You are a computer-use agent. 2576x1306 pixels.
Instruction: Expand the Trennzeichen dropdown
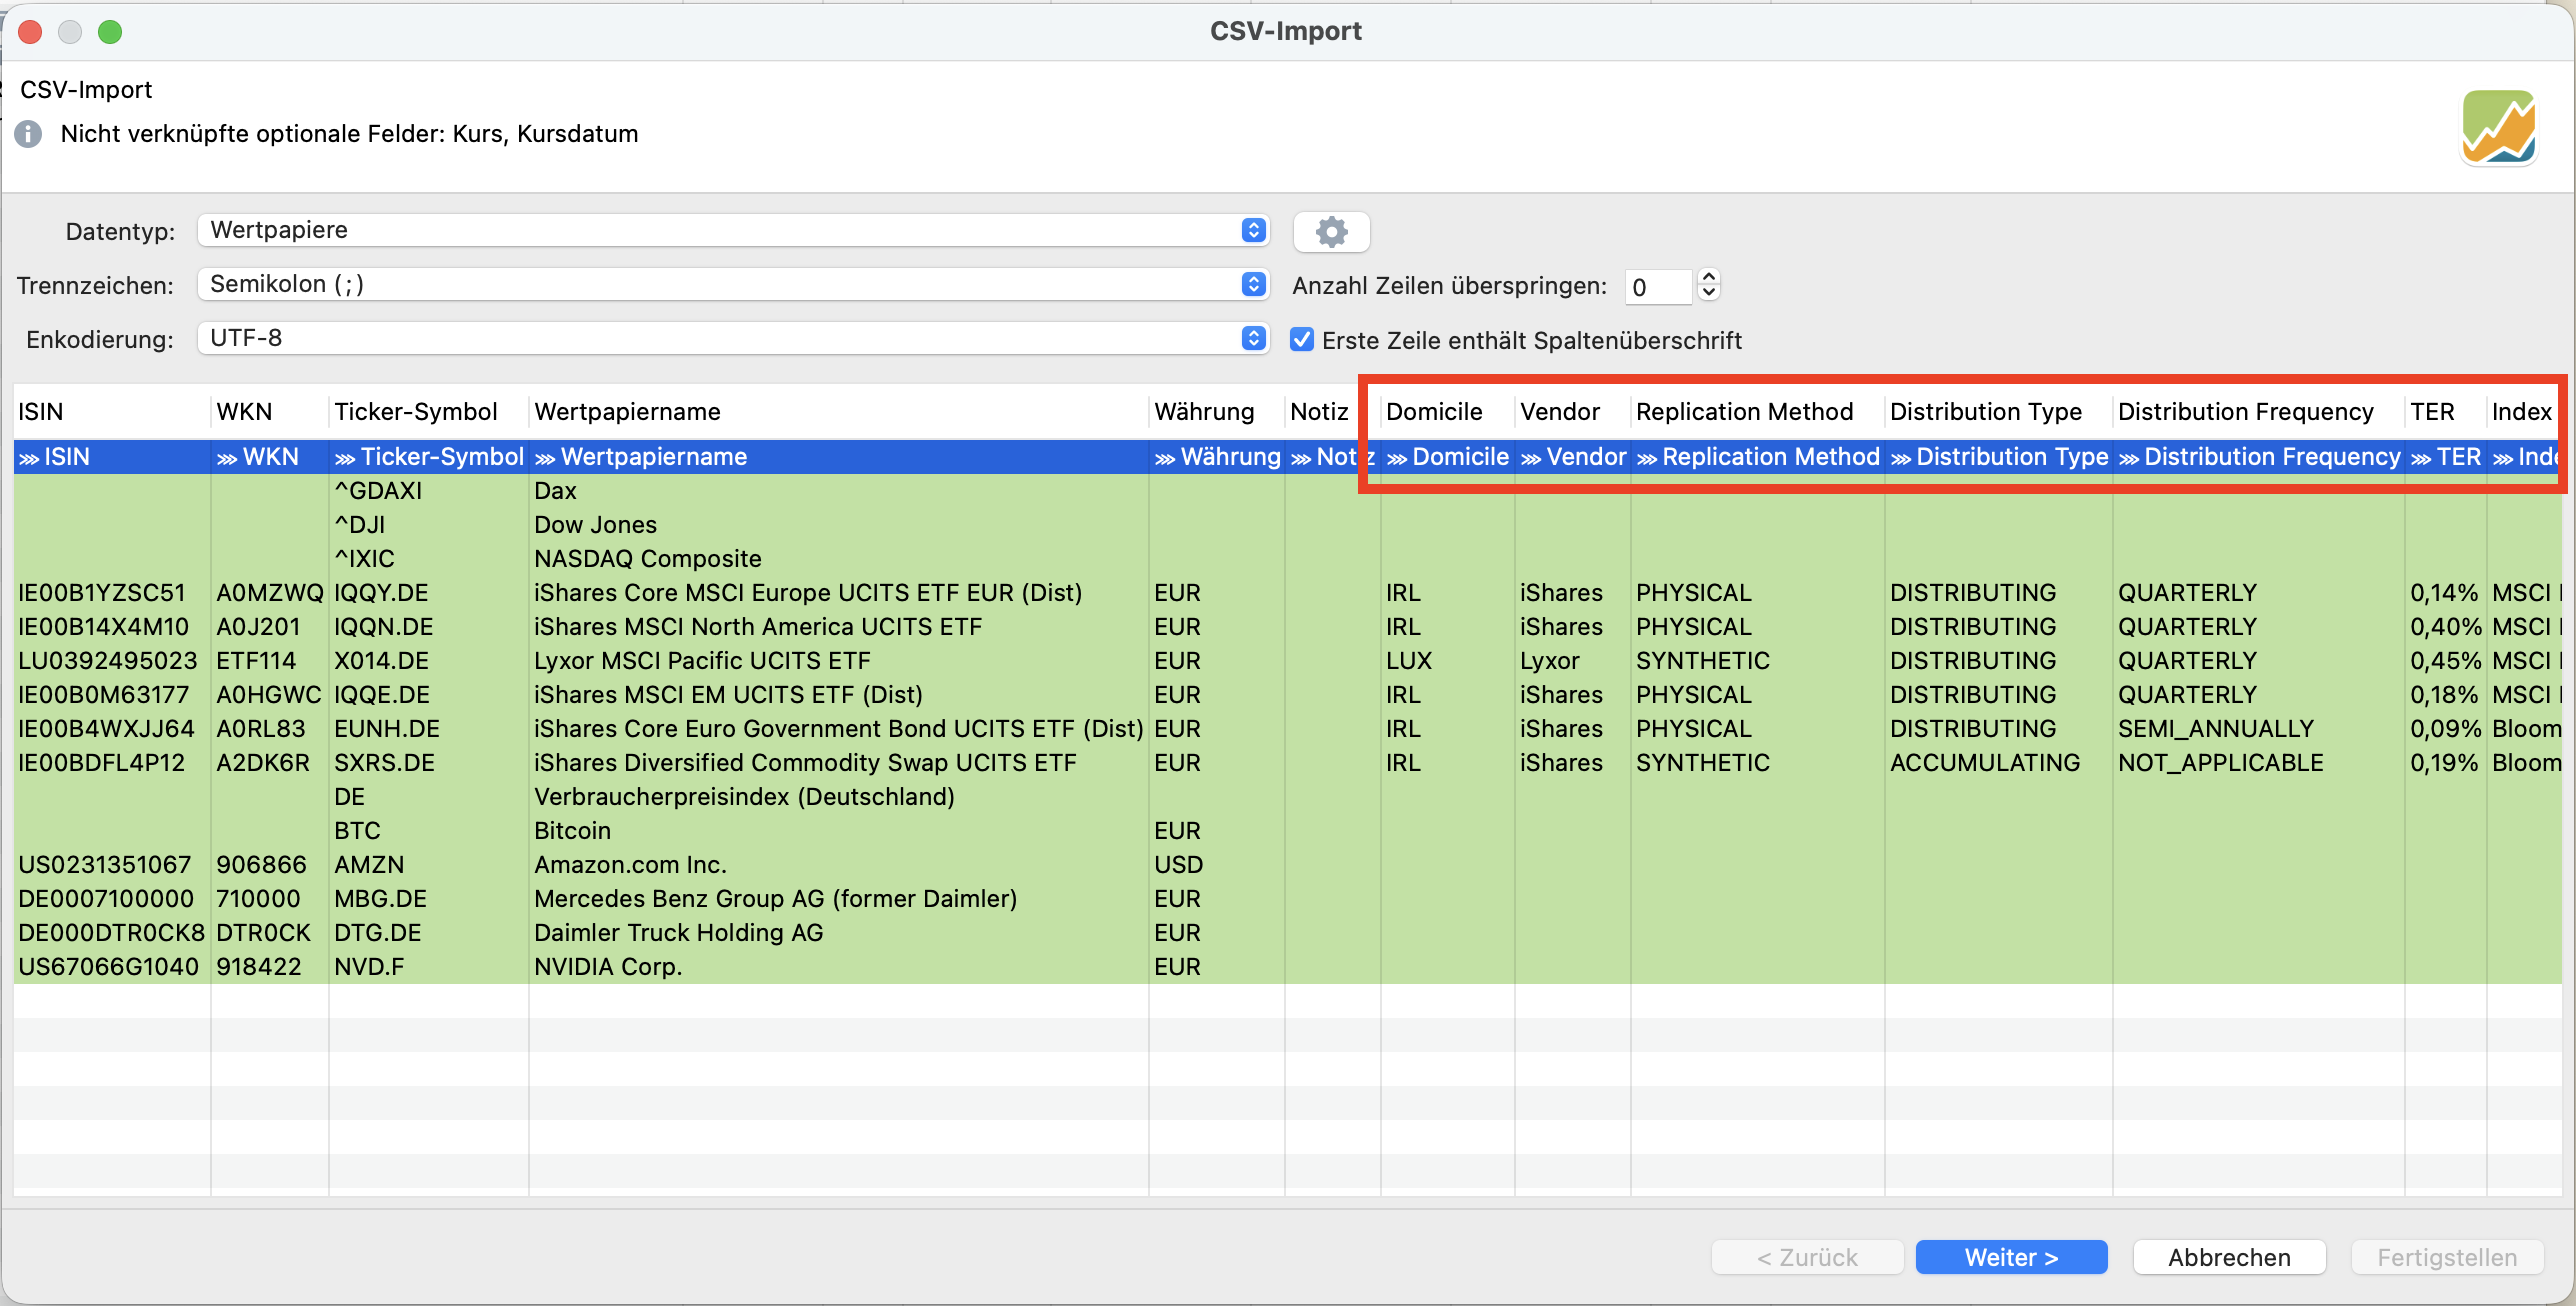click(x=733, y=284)
